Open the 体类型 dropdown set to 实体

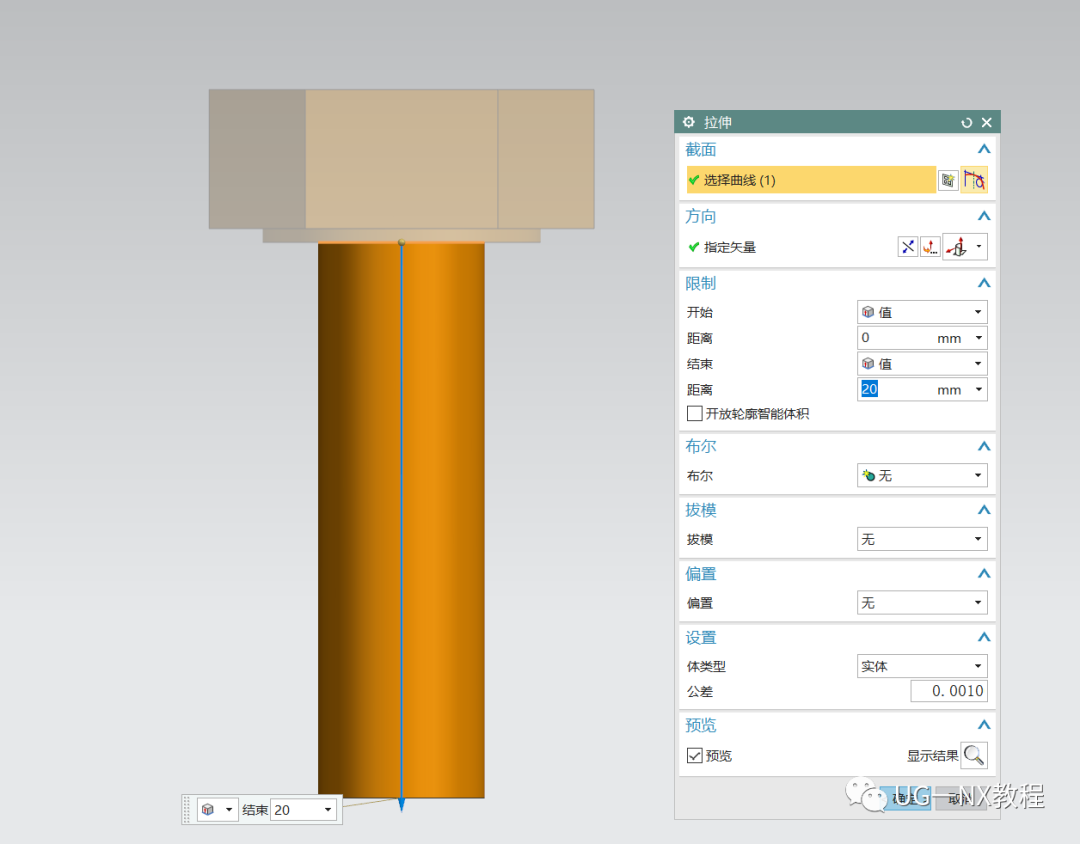922,666
